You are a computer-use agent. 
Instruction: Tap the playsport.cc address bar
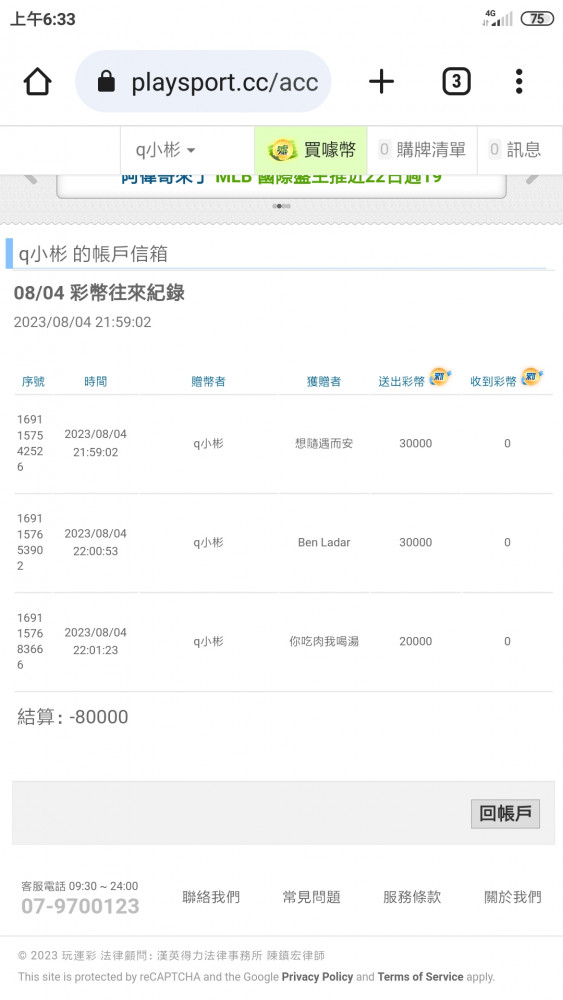tap(203, 82)
